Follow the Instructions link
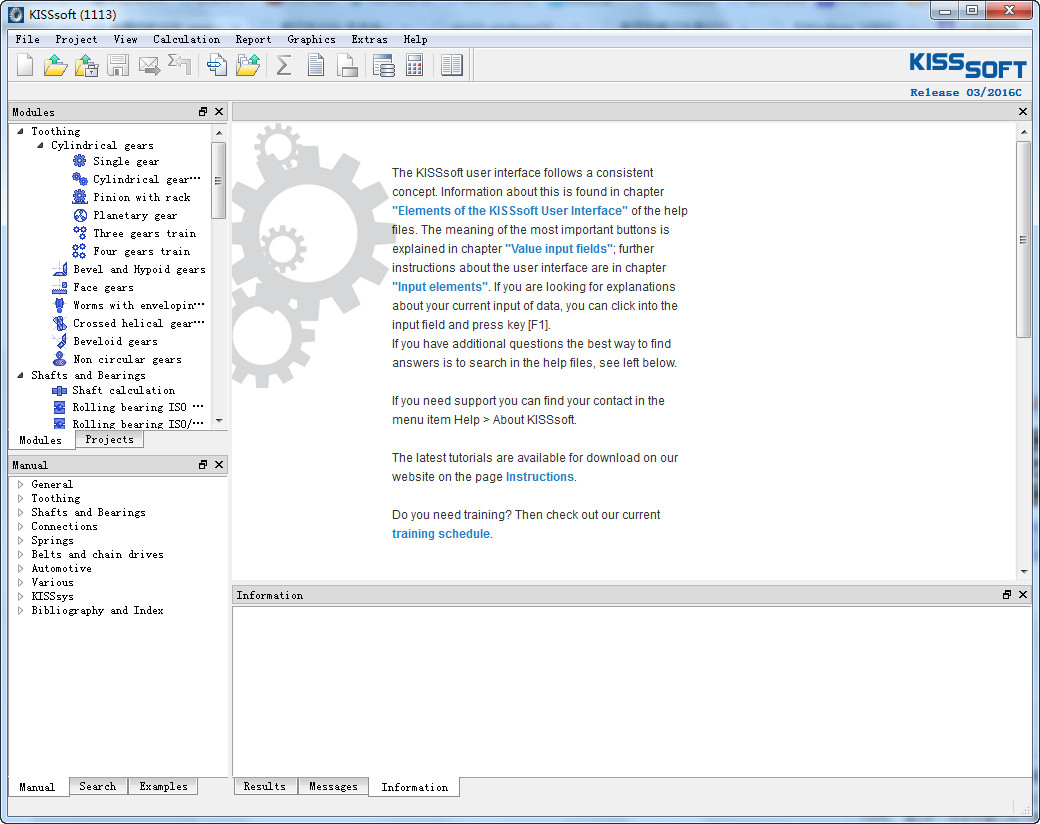The height and width of the screenshot is (824, 1040). [540, 477]
